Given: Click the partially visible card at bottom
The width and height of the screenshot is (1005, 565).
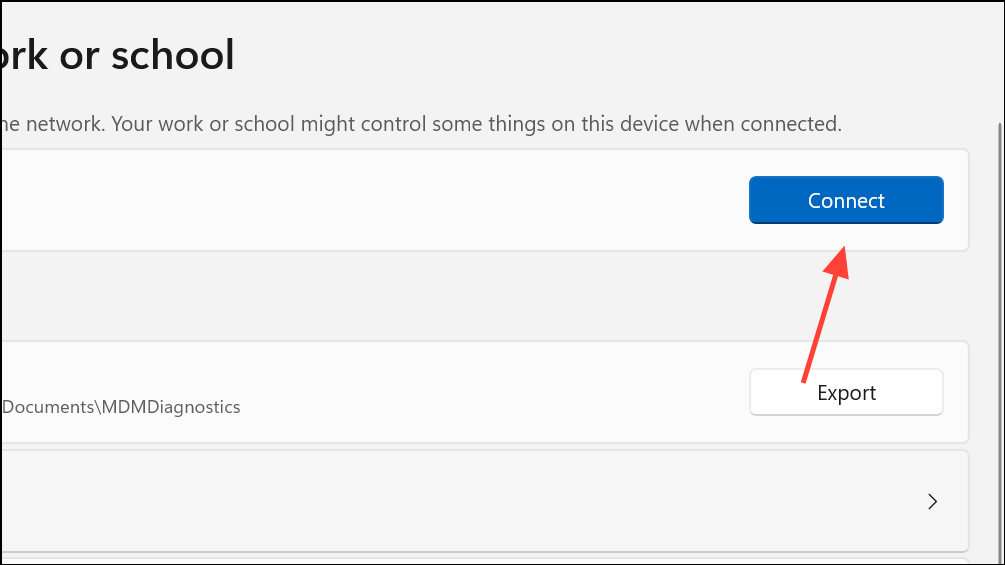Looking at the screenshot, I should (484, 561).
